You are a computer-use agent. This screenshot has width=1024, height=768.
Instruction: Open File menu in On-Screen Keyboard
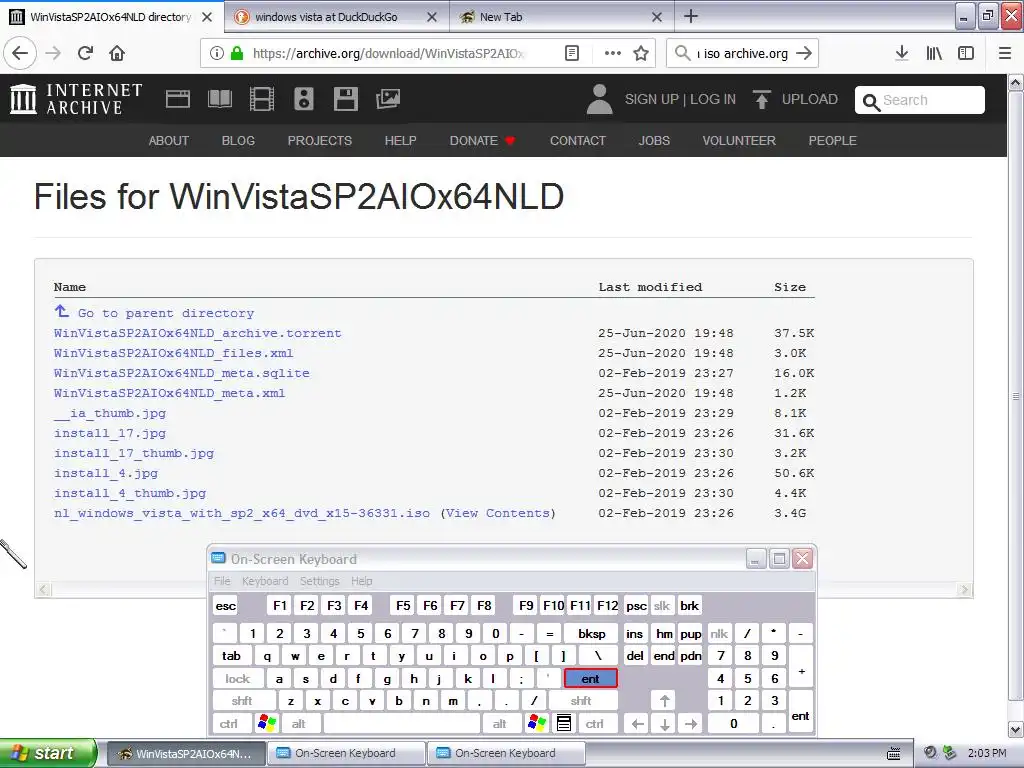coord(222,581)
